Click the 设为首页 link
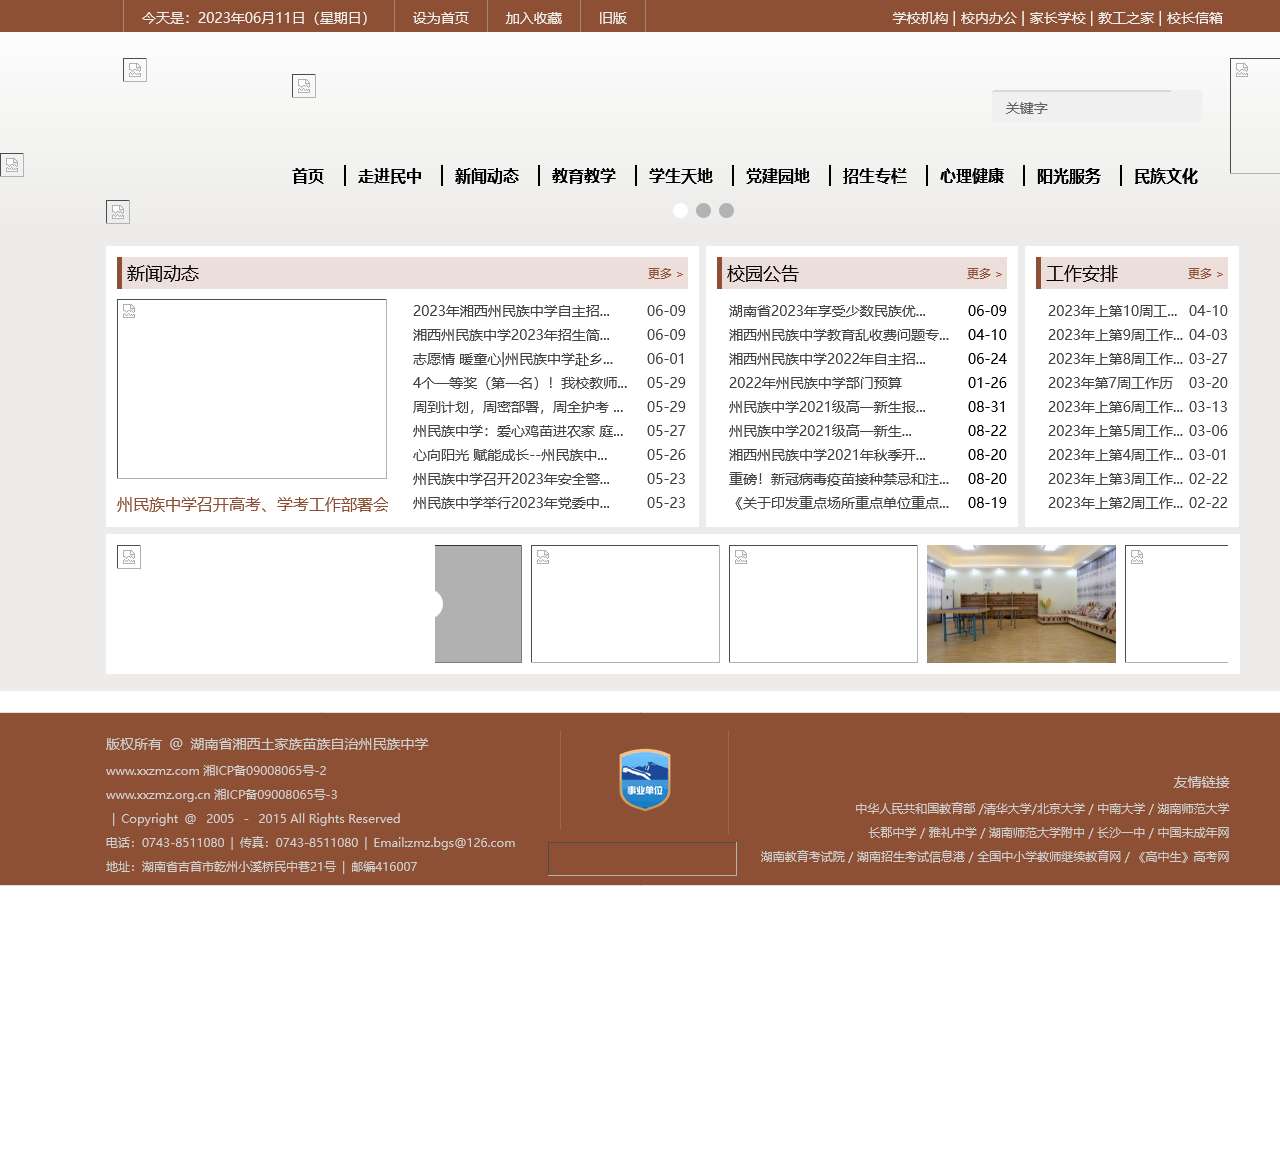The image size is (1280, 1167). (440, 18)
